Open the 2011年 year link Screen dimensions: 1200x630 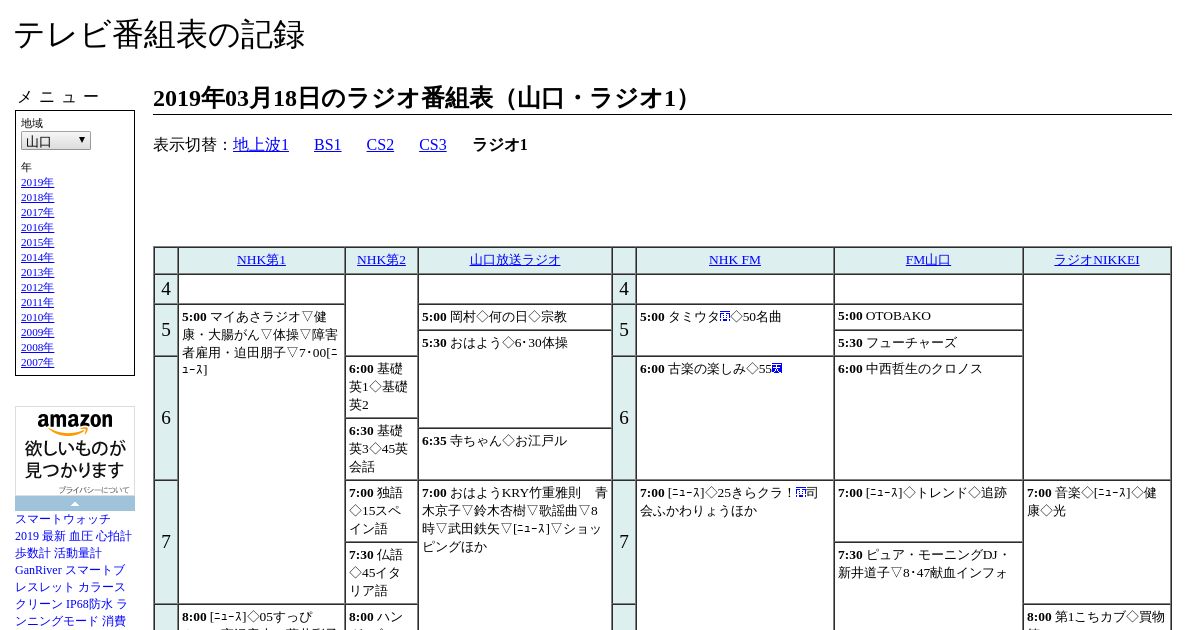coord(37,303)
